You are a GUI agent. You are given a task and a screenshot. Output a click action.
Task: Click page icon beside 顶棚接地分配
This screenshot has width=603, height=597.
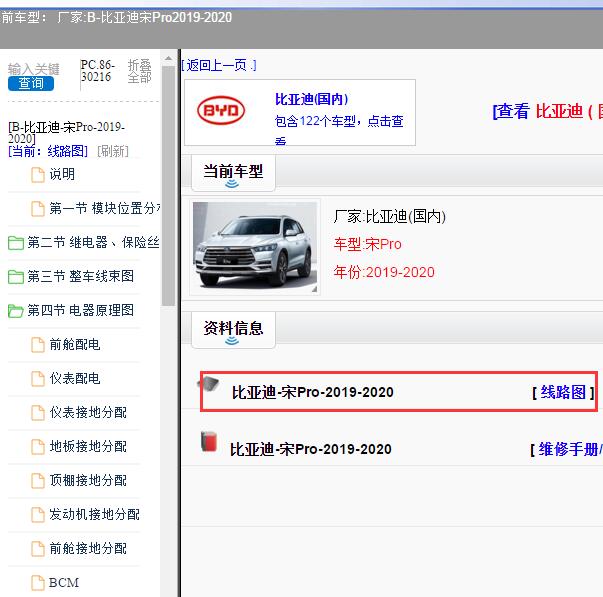point(38,481)
